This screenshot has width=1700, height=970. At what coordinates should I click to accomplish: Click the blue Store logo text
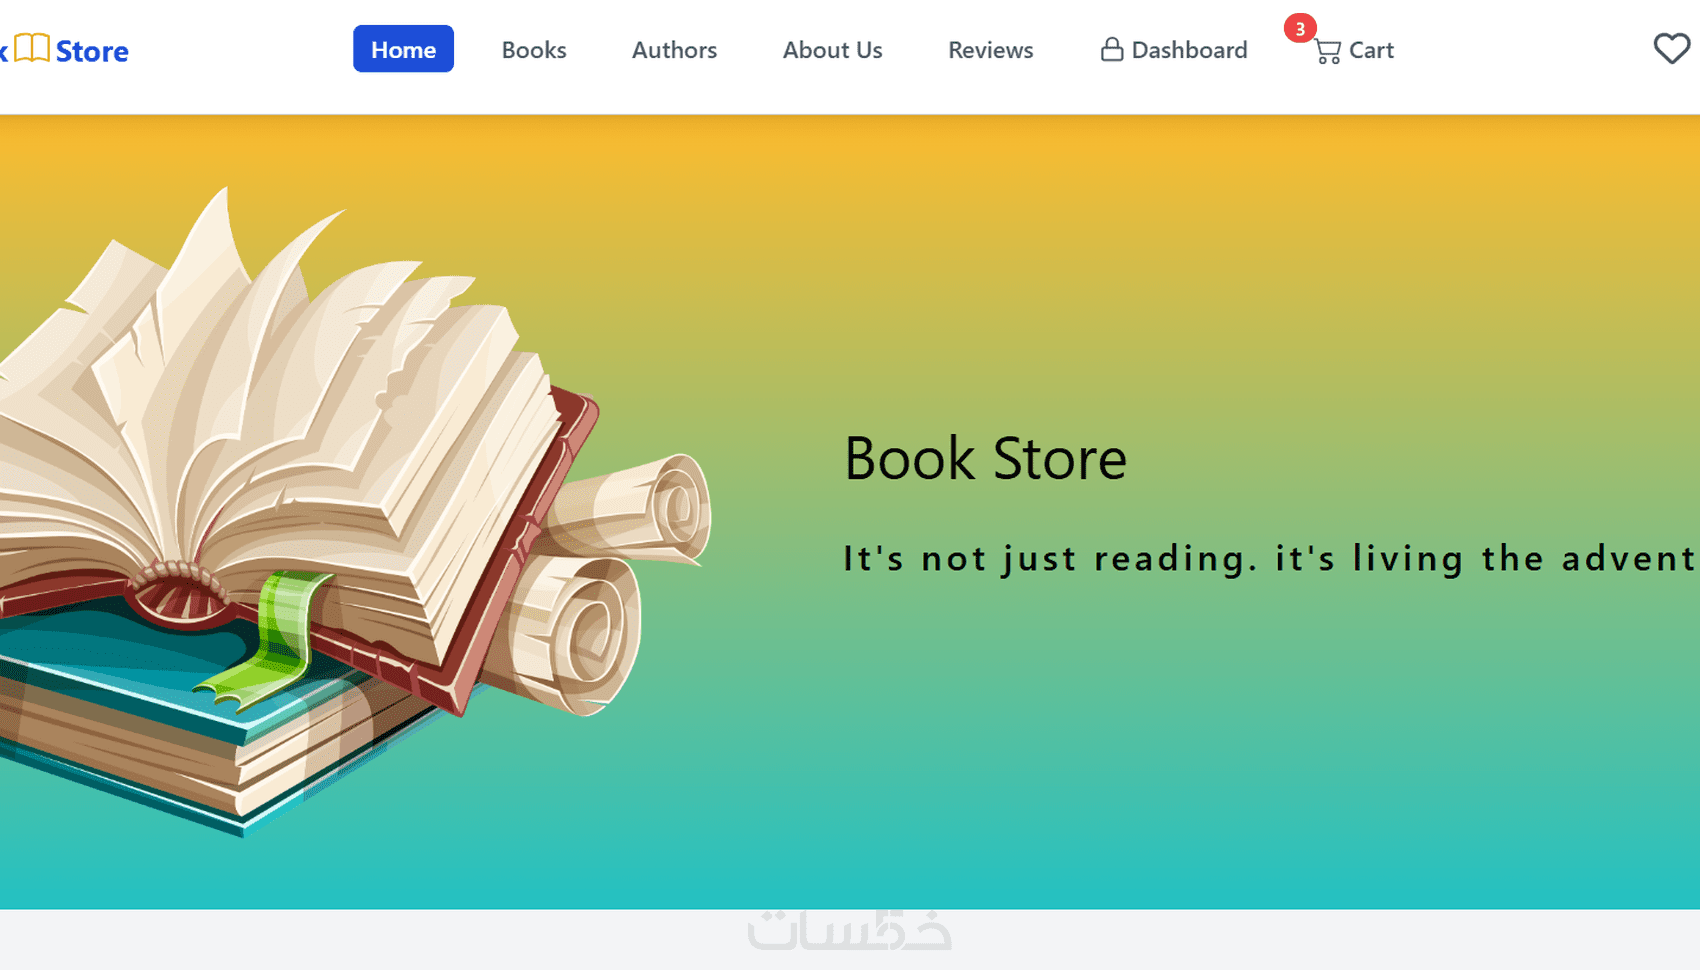pos(92,51)
